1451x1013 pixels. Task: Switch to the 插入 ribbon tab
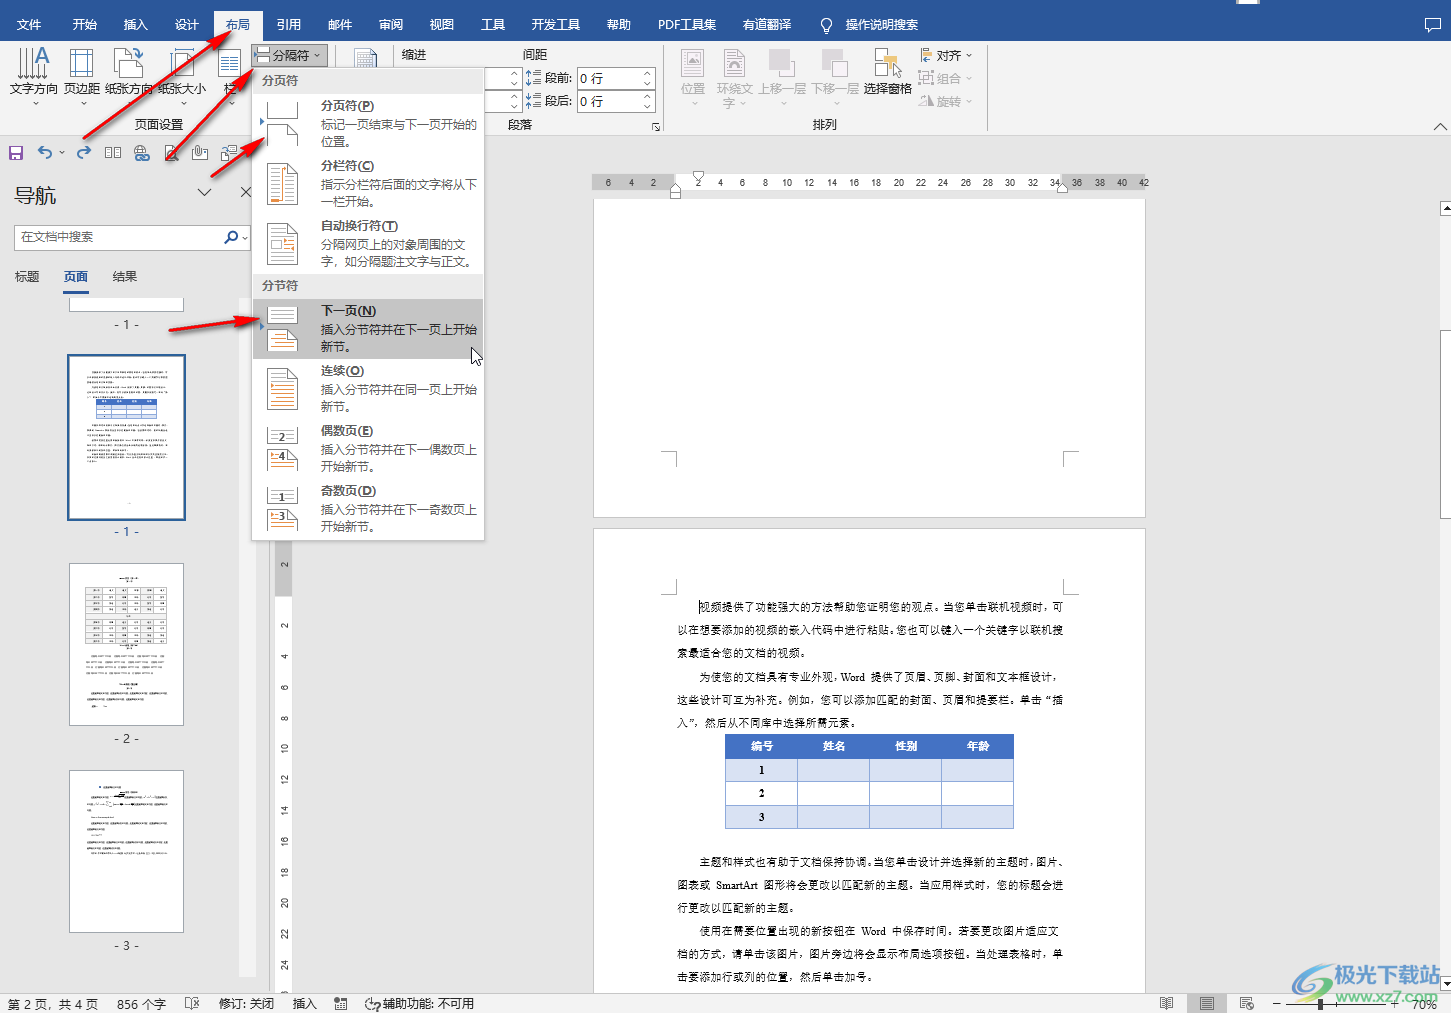[136, 25]
